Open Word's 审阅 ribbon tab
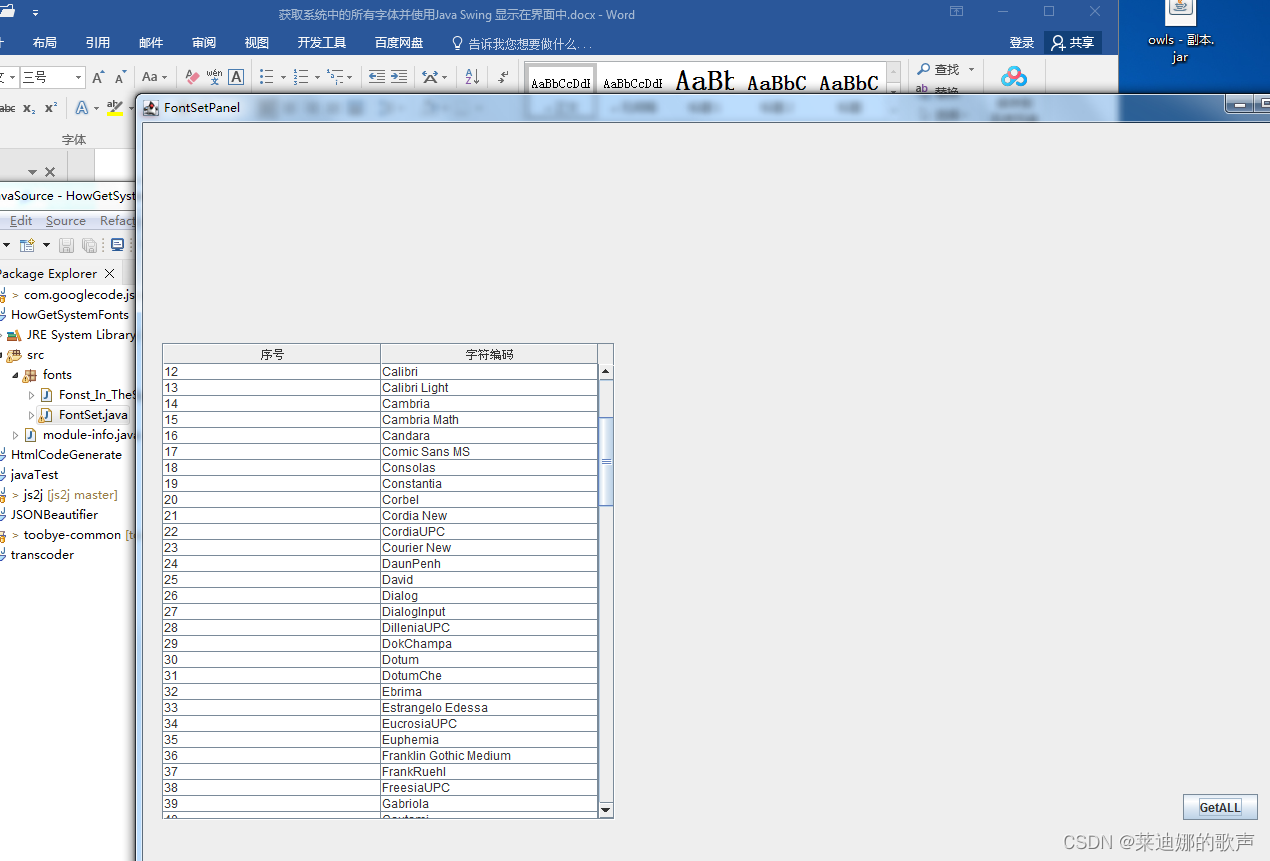 pos(204,43)
